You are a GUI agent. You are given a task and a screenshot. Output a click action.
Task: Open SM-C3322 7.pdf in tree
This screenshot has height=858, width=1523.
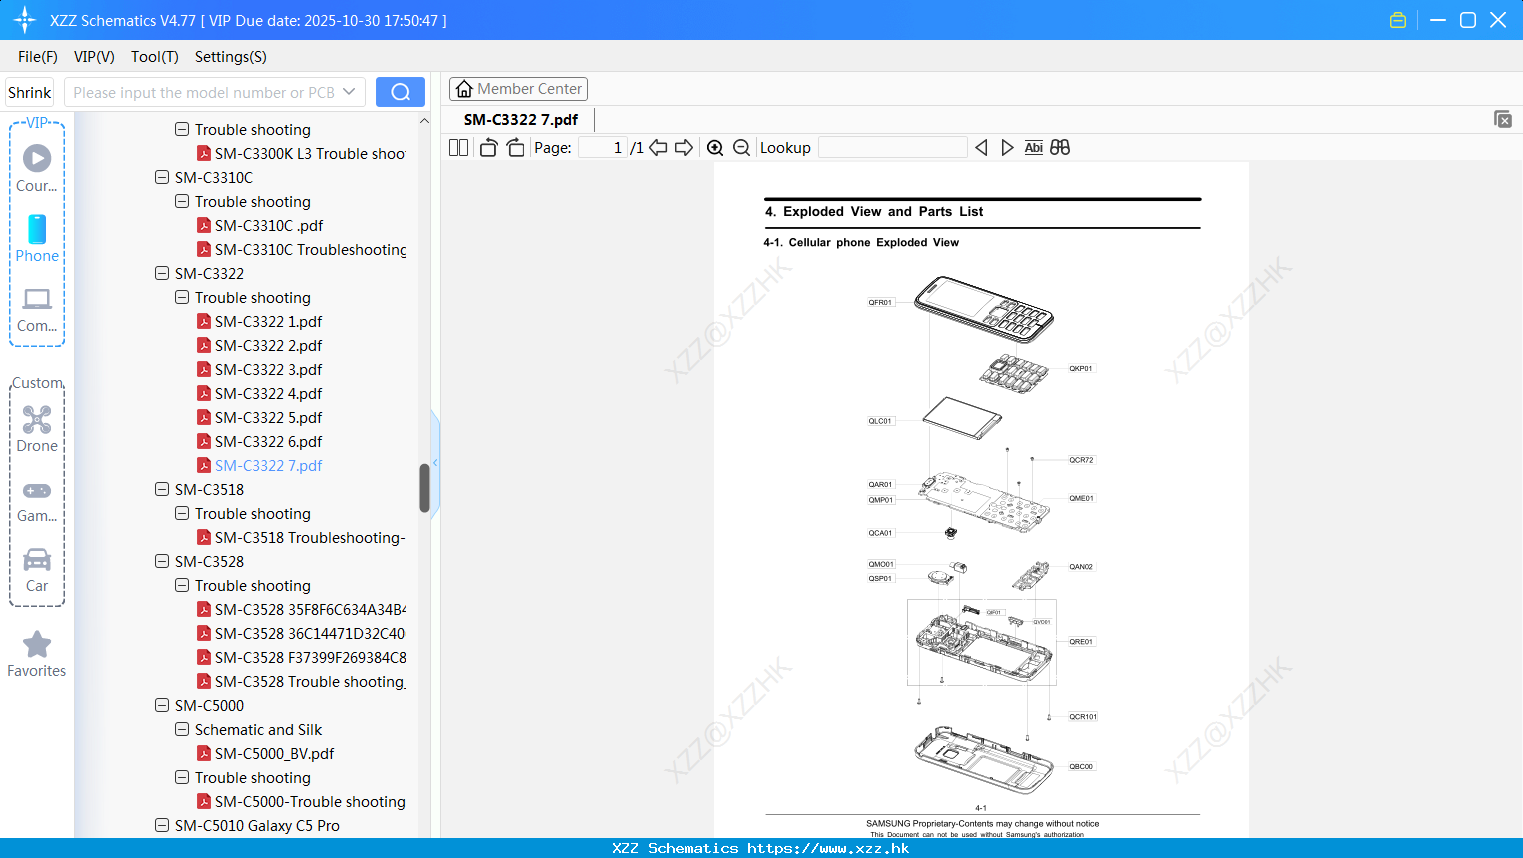pyautogui.click(x=268, y=466)
